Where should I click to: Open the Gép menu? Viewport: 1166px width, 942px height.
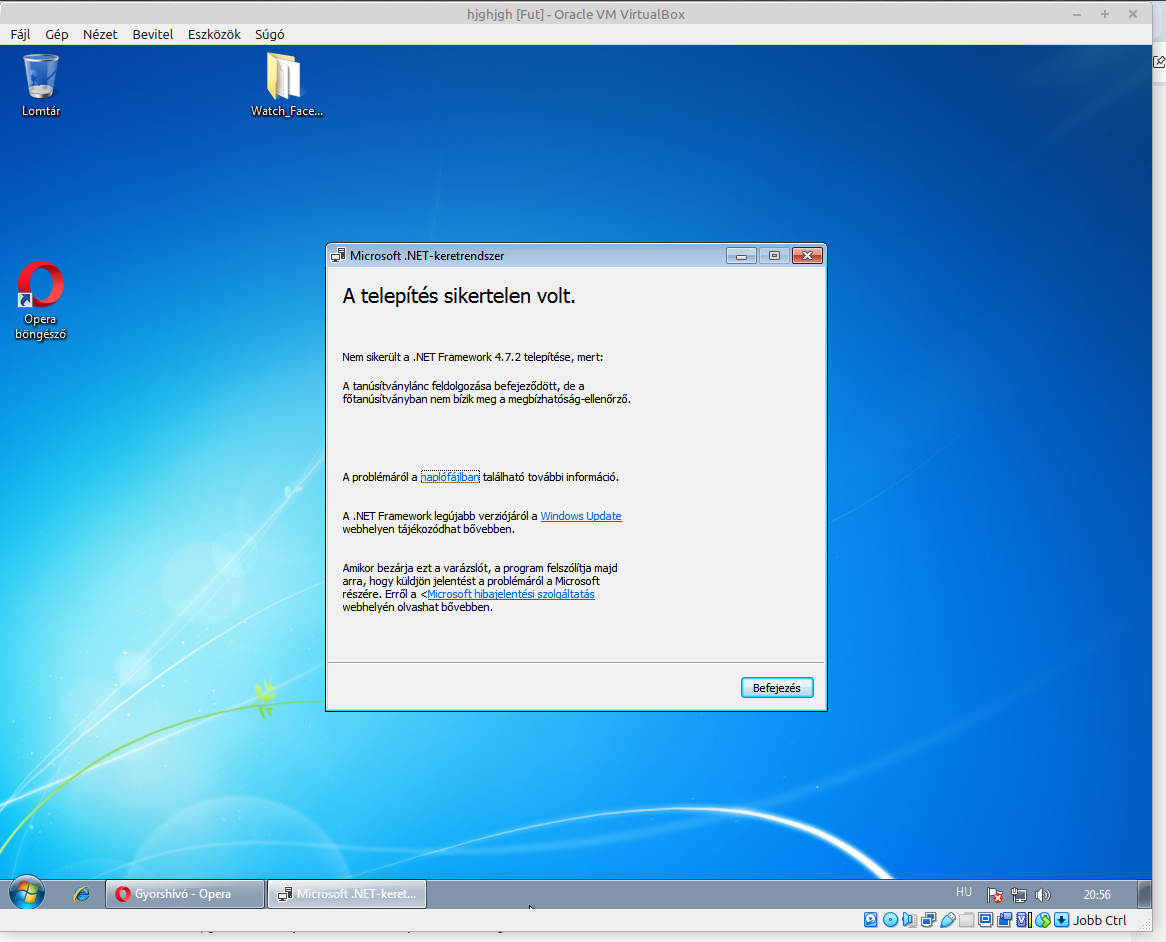57,34
